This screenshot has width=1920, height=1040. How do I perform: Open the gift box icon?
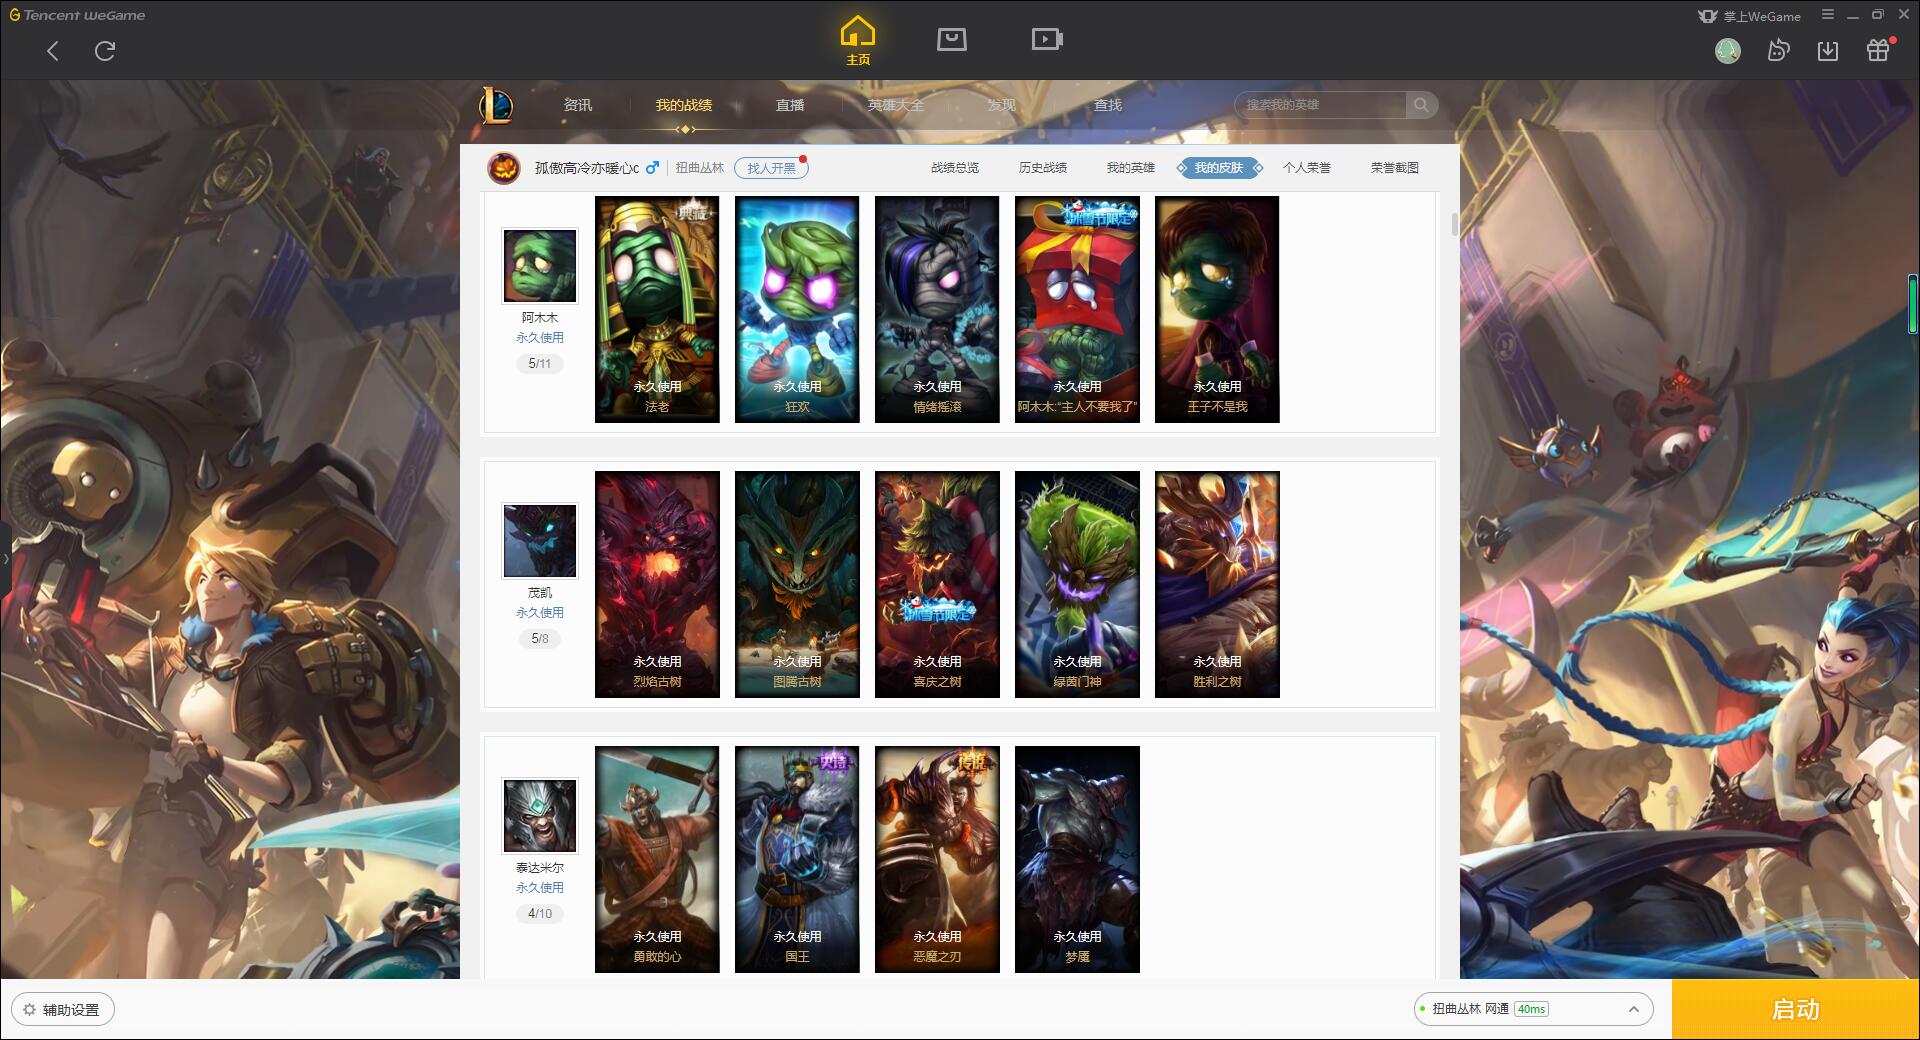pyautogui.click(x=1878, y=51)
